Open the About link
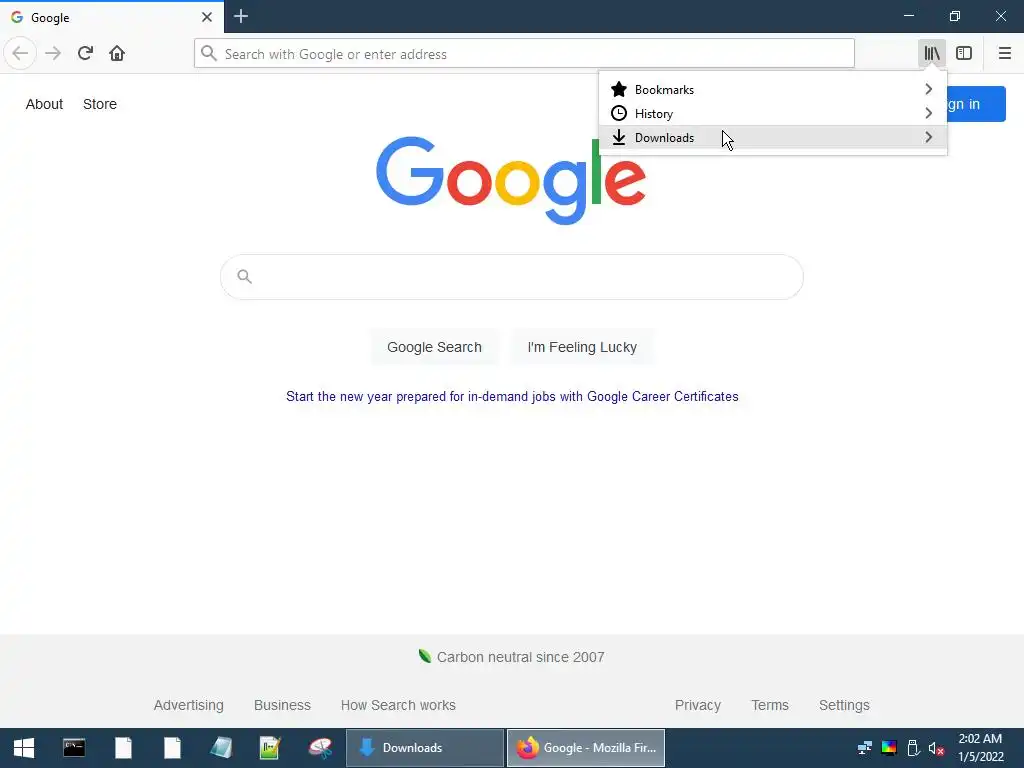1024x768 pixels. click(44, 104)
